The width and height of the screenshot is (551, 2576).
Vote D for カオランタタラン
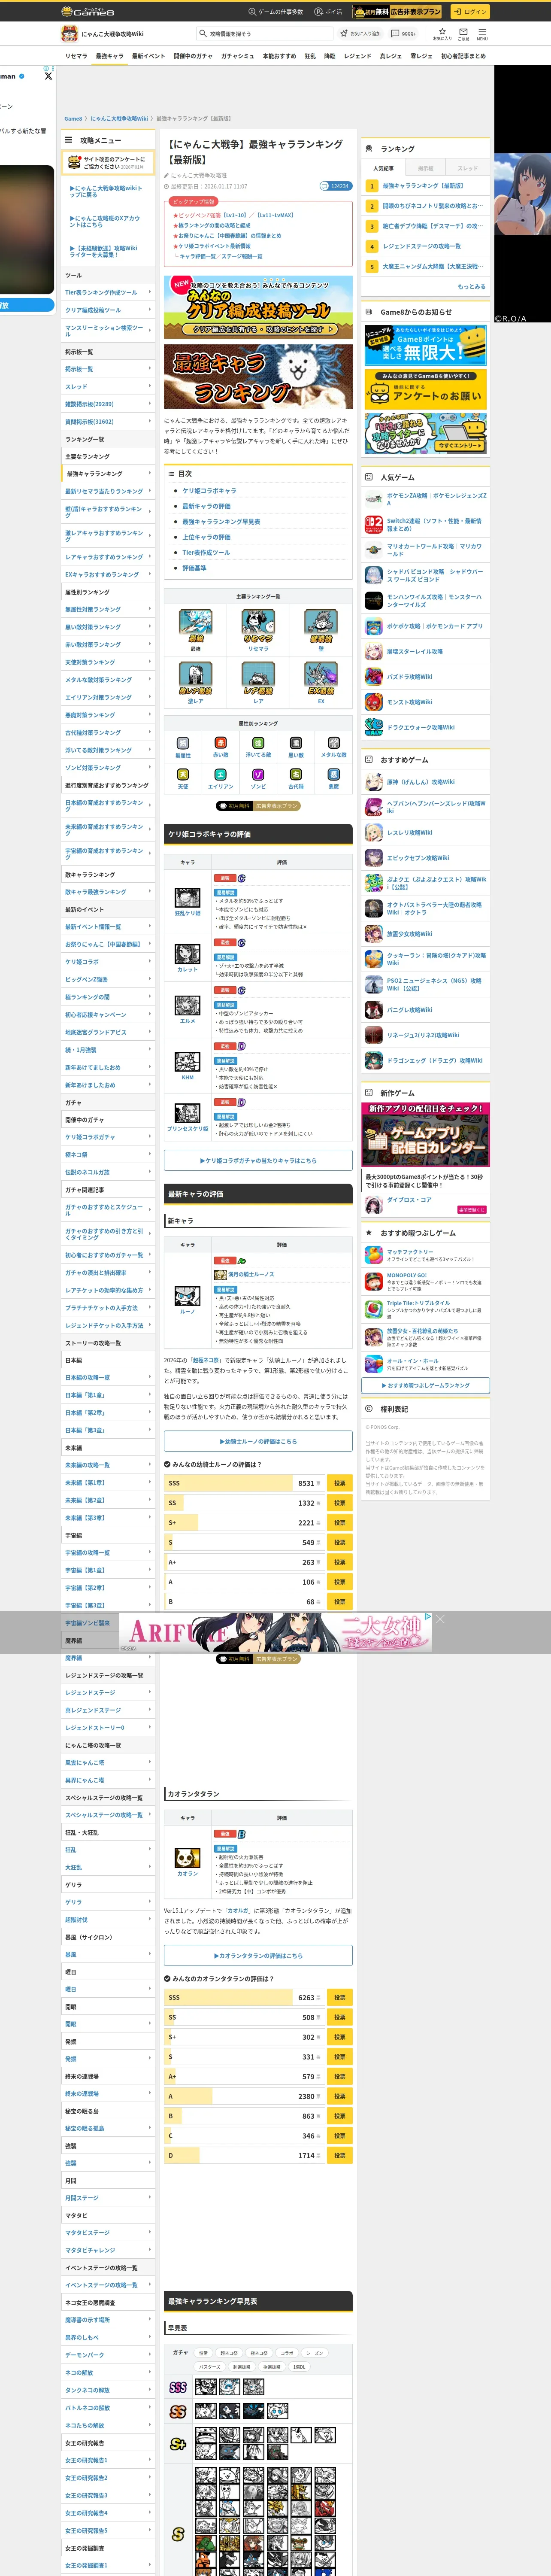click(339, 2155)
